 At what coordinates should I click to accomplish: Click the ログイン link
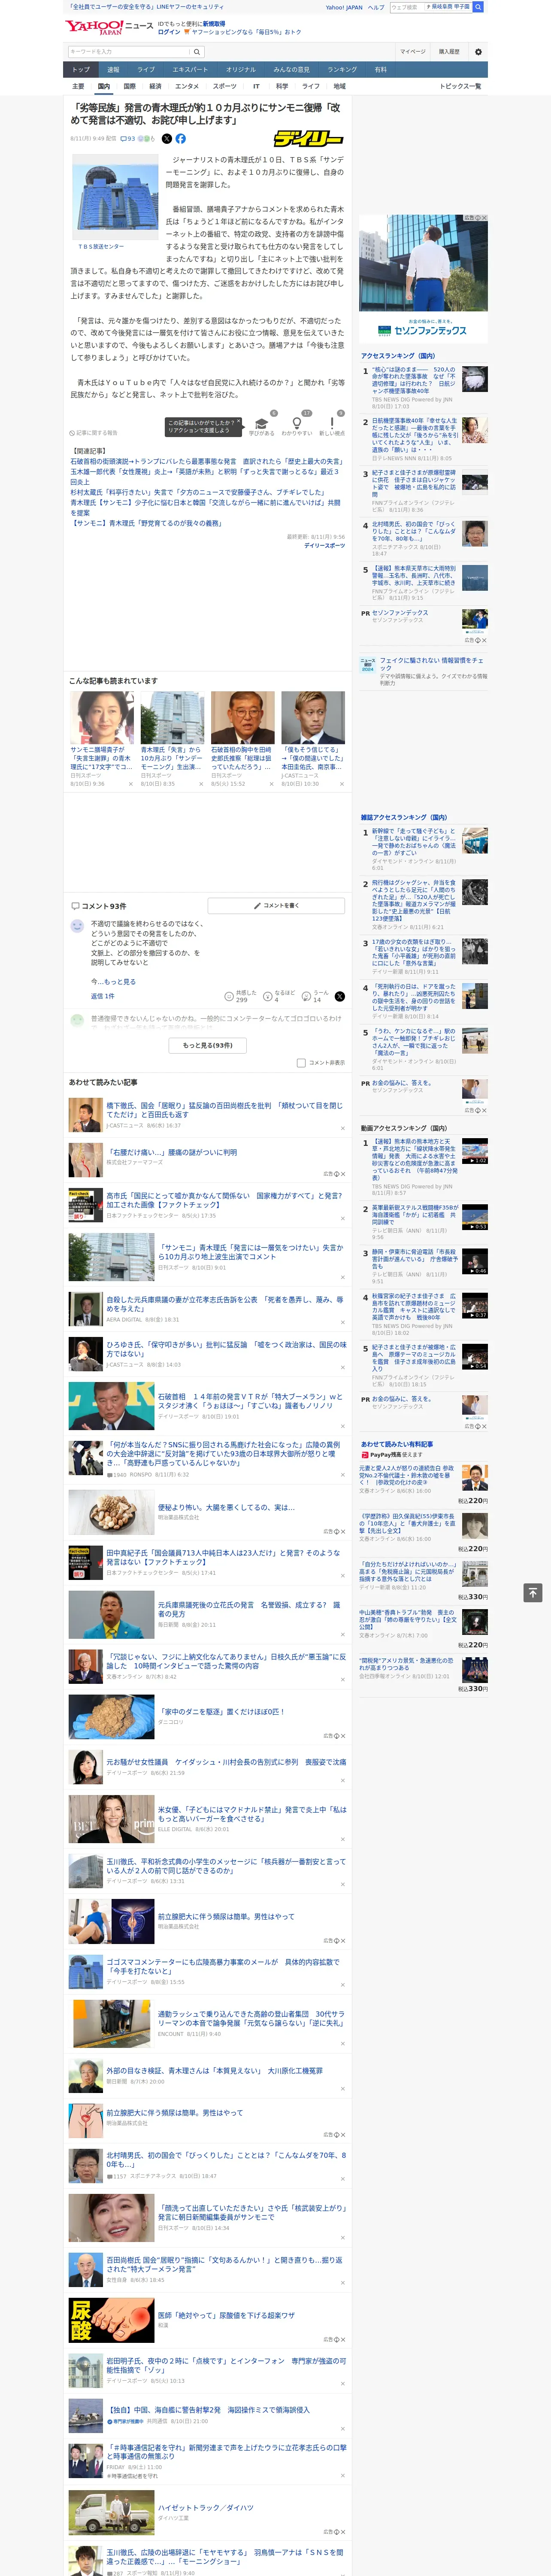point(169,32)
